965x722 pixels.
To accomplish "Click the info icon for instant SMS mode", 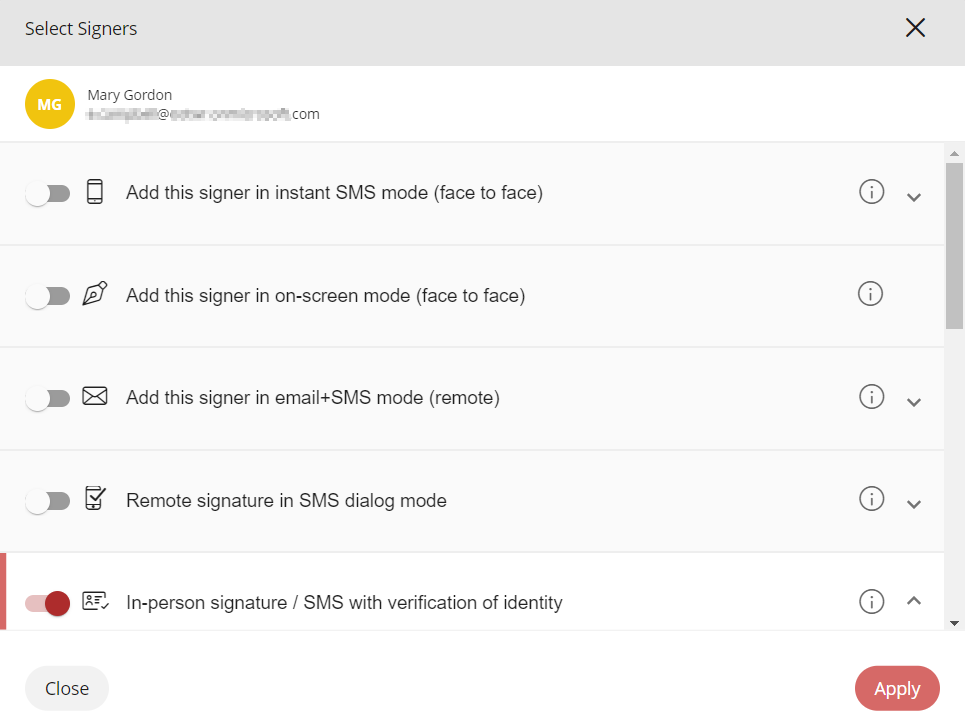I will pos(872,192).
